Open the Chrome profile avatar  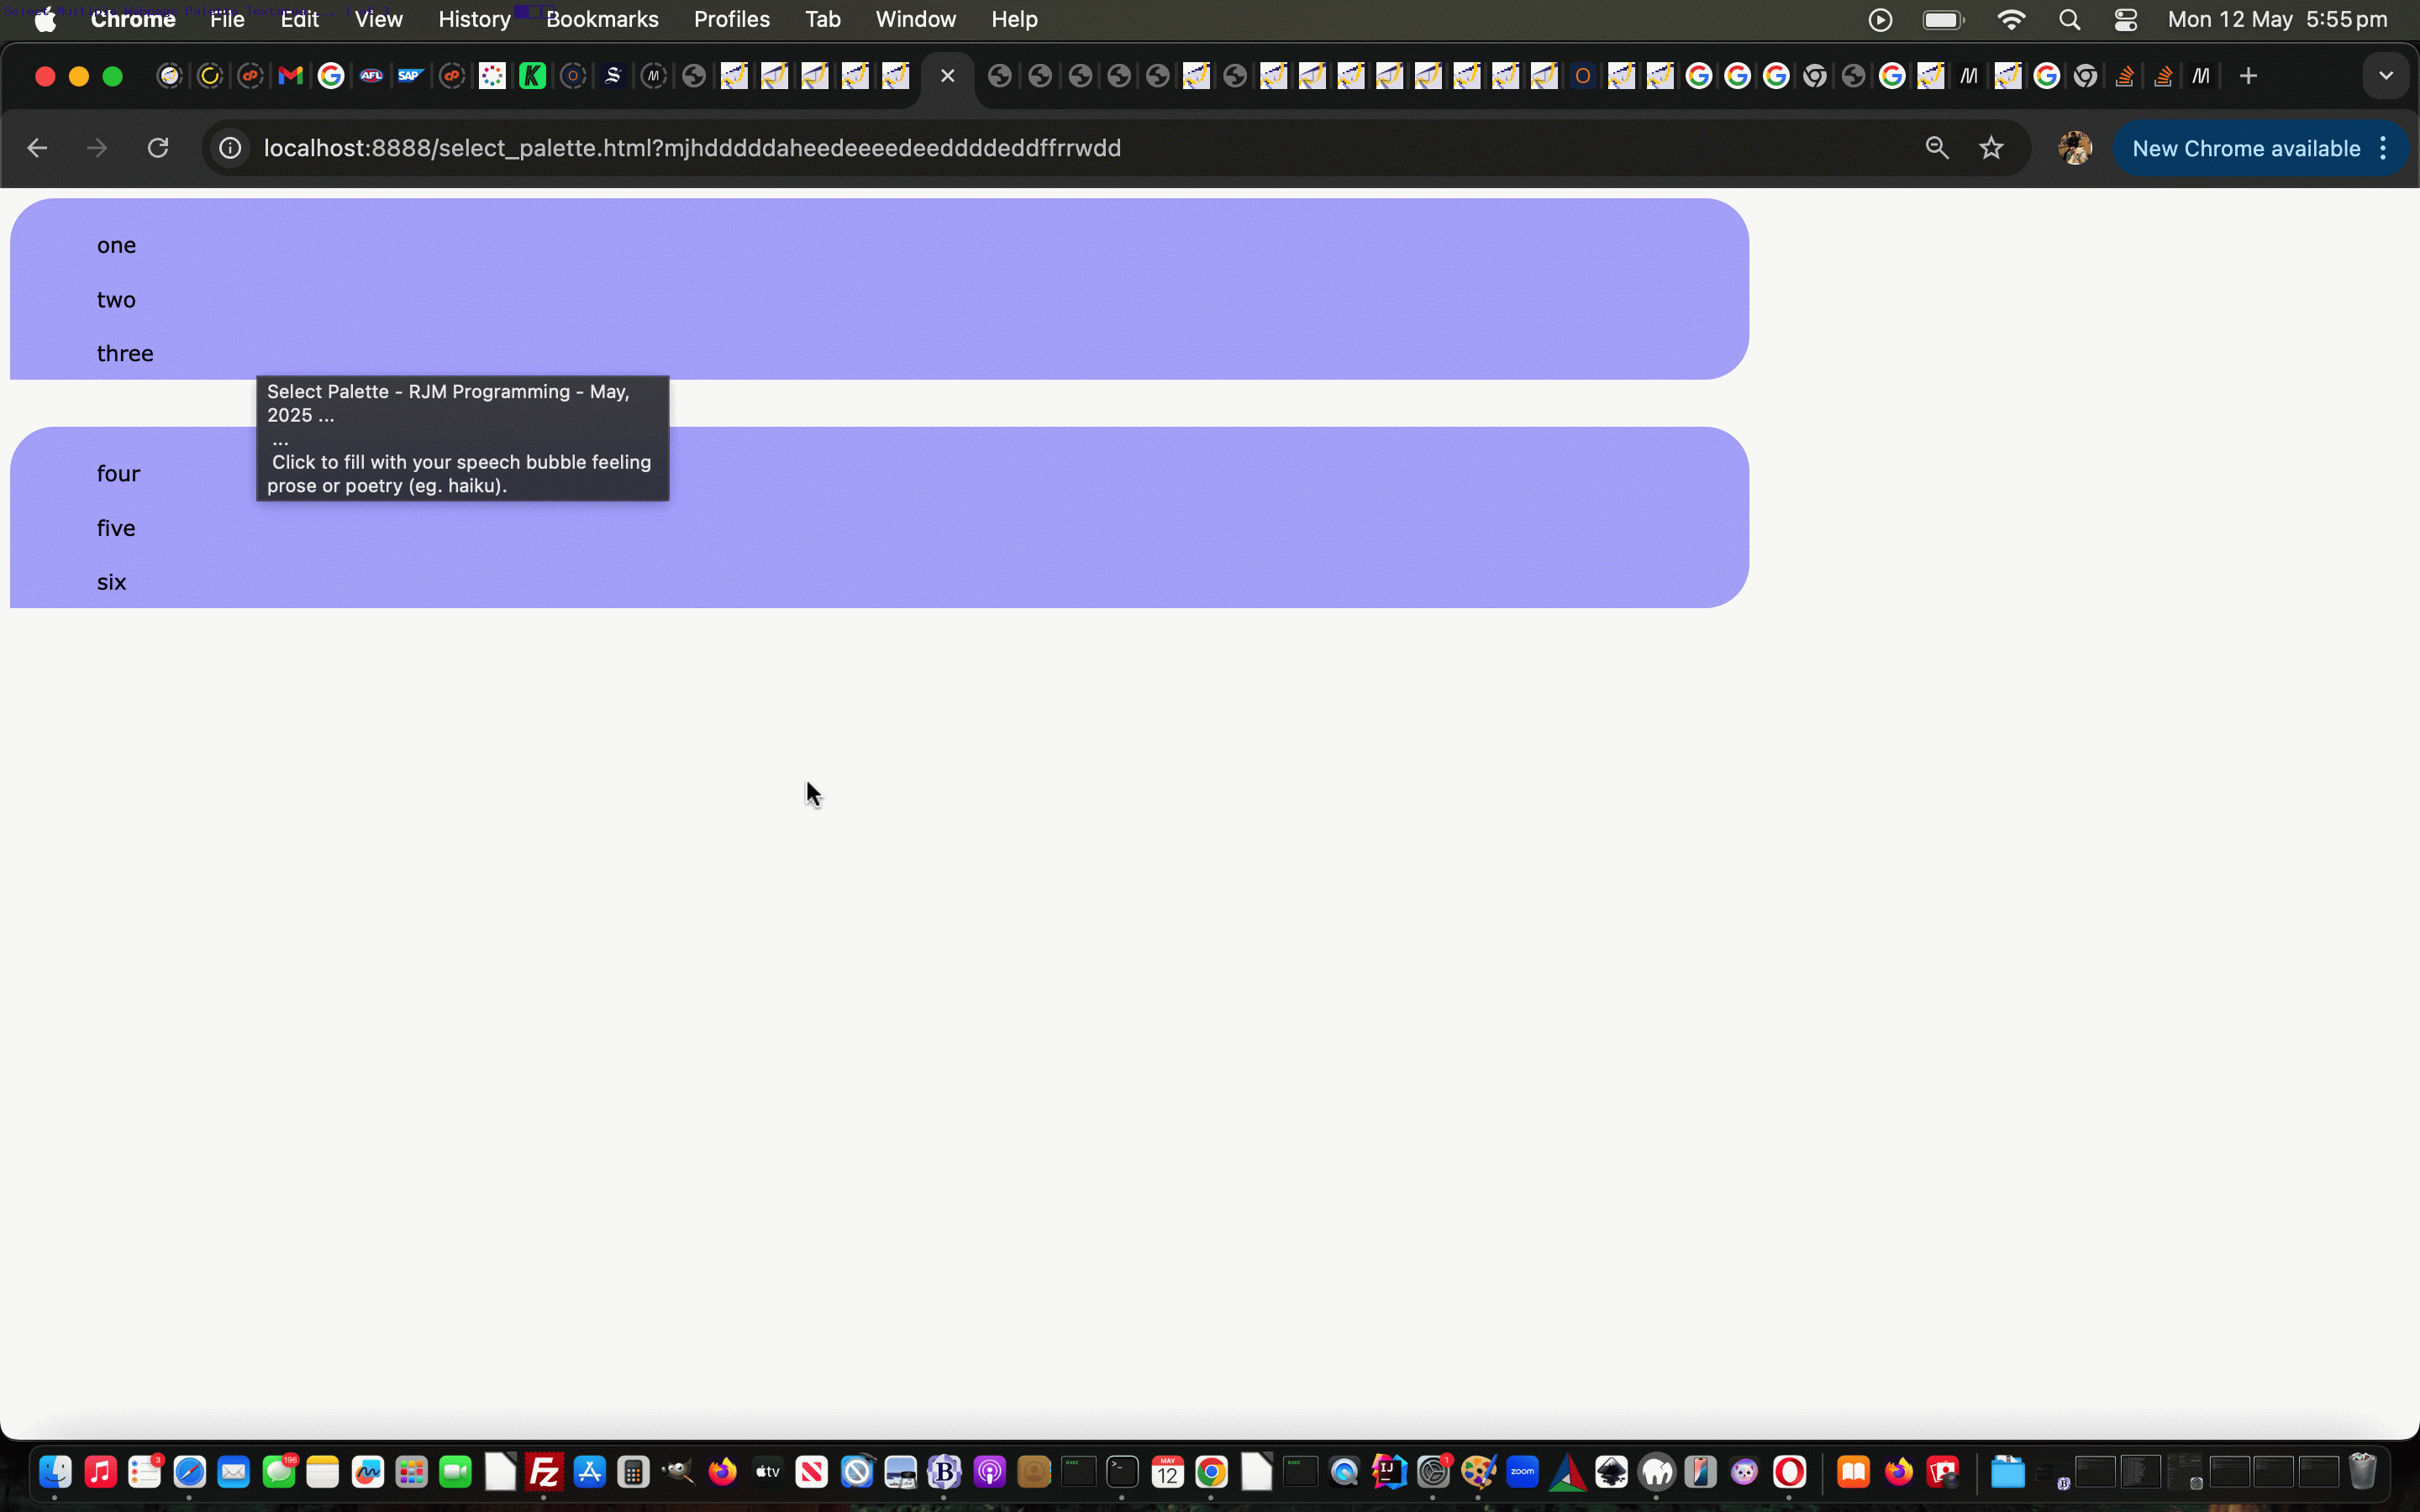click(2075, 148)
